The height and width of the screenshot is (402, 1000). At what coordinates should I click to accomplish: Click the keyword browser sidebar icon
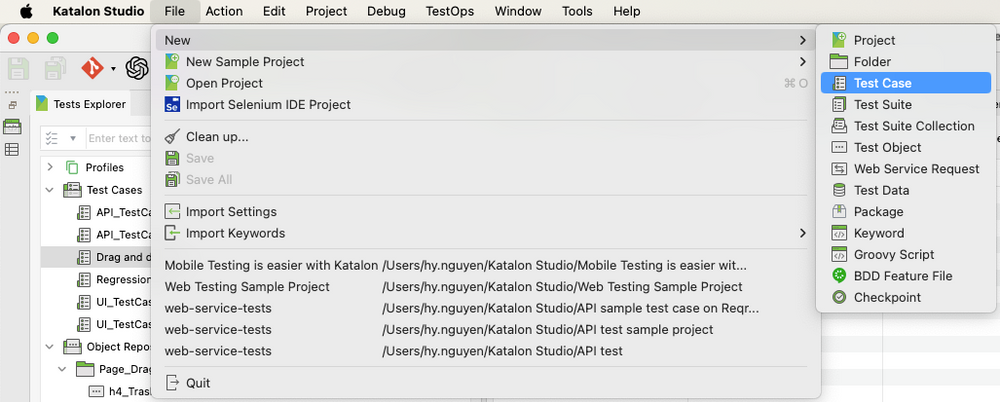point(12,127)
